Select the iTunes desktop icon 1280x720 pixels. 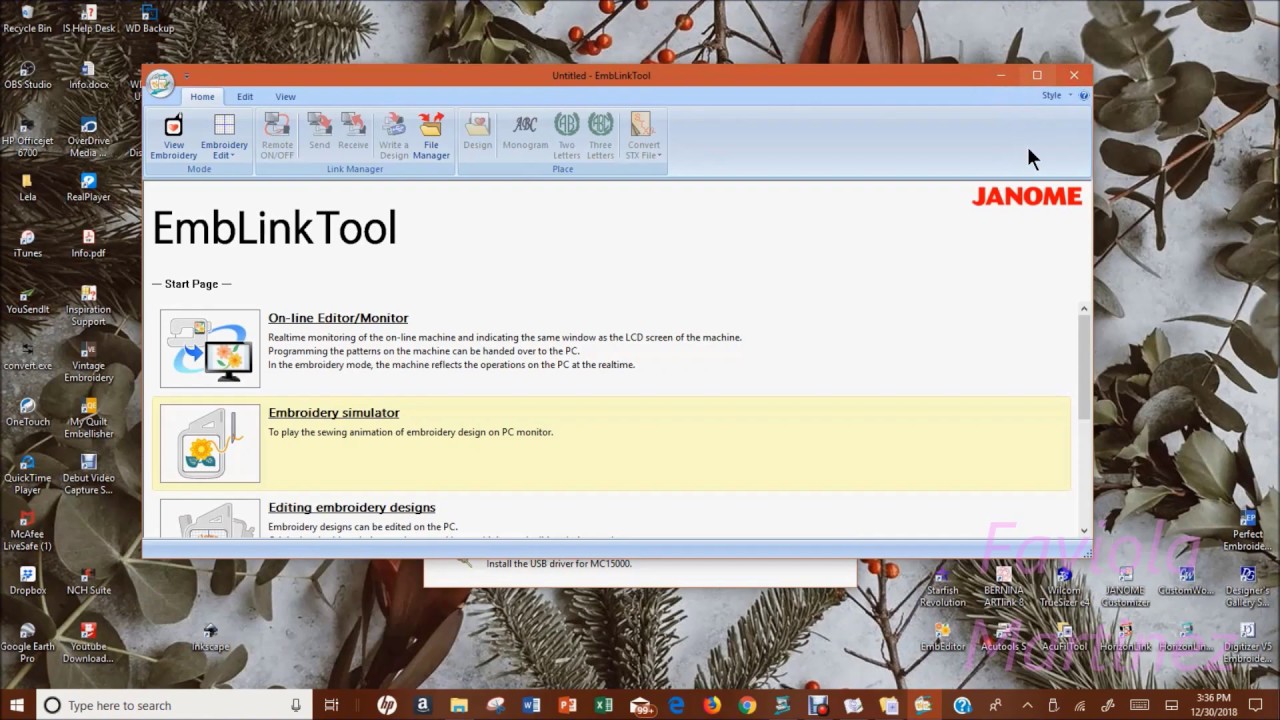click(x=27, y=244)
